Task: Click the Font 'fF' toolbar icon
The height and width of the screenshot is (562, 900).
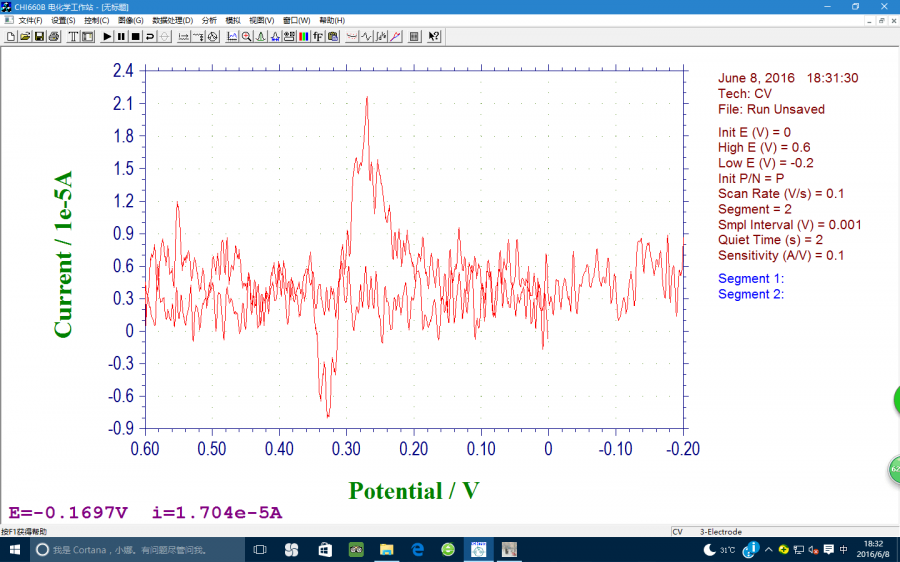Action: click(x=317, y=37)
